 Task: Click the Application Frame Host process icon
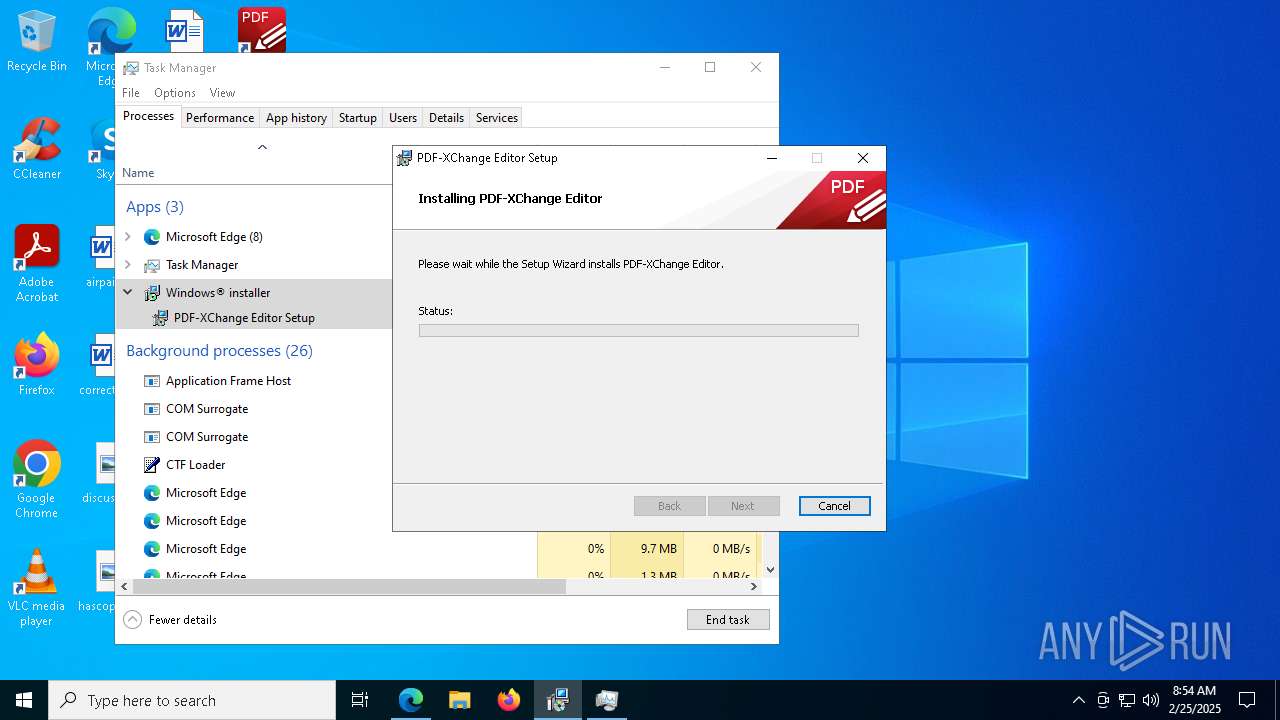coord(152,381)
